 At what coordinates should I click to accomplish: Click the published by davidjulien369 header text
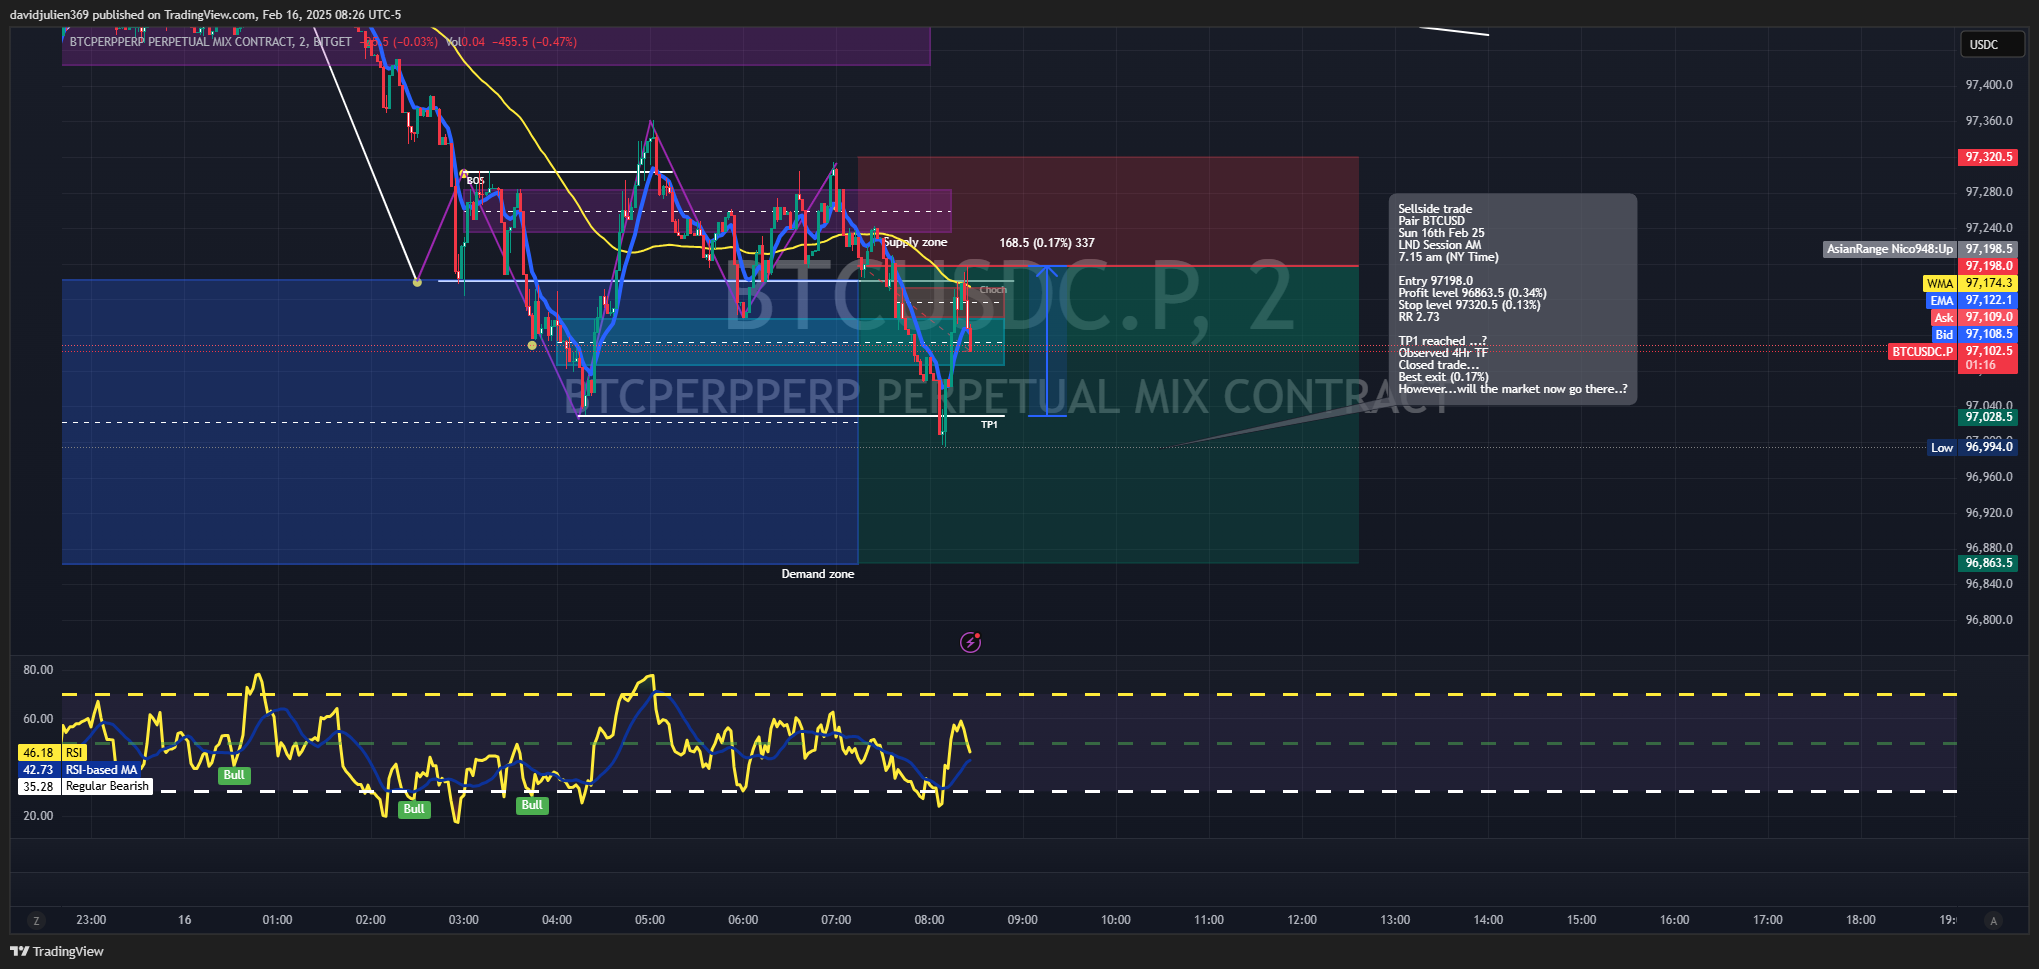coord(205,15)
